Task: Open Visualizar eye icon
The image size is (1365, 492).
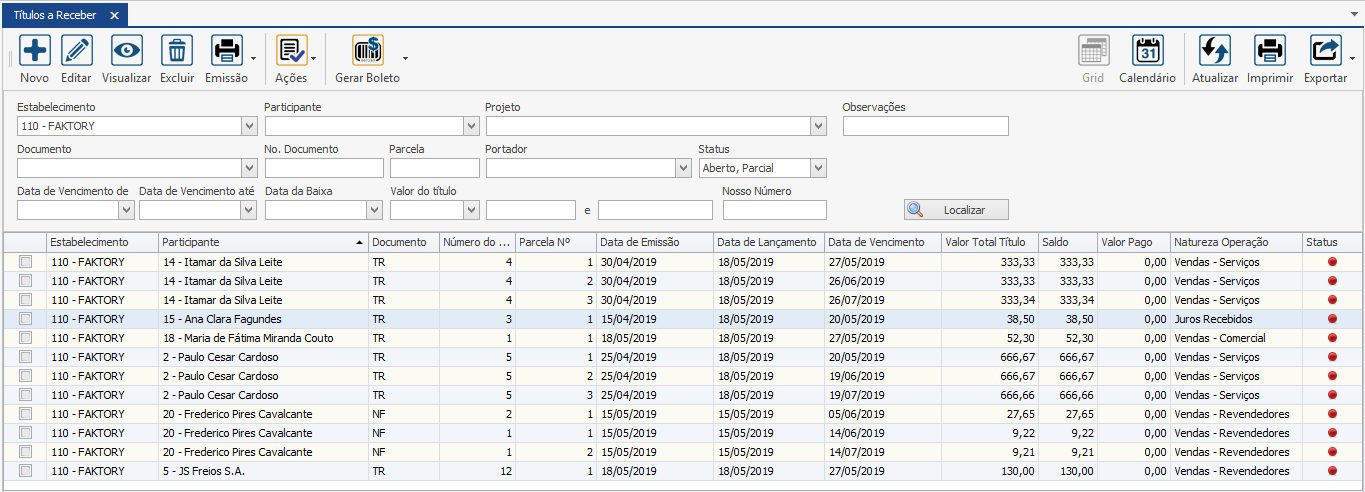Action: (127, 51)
